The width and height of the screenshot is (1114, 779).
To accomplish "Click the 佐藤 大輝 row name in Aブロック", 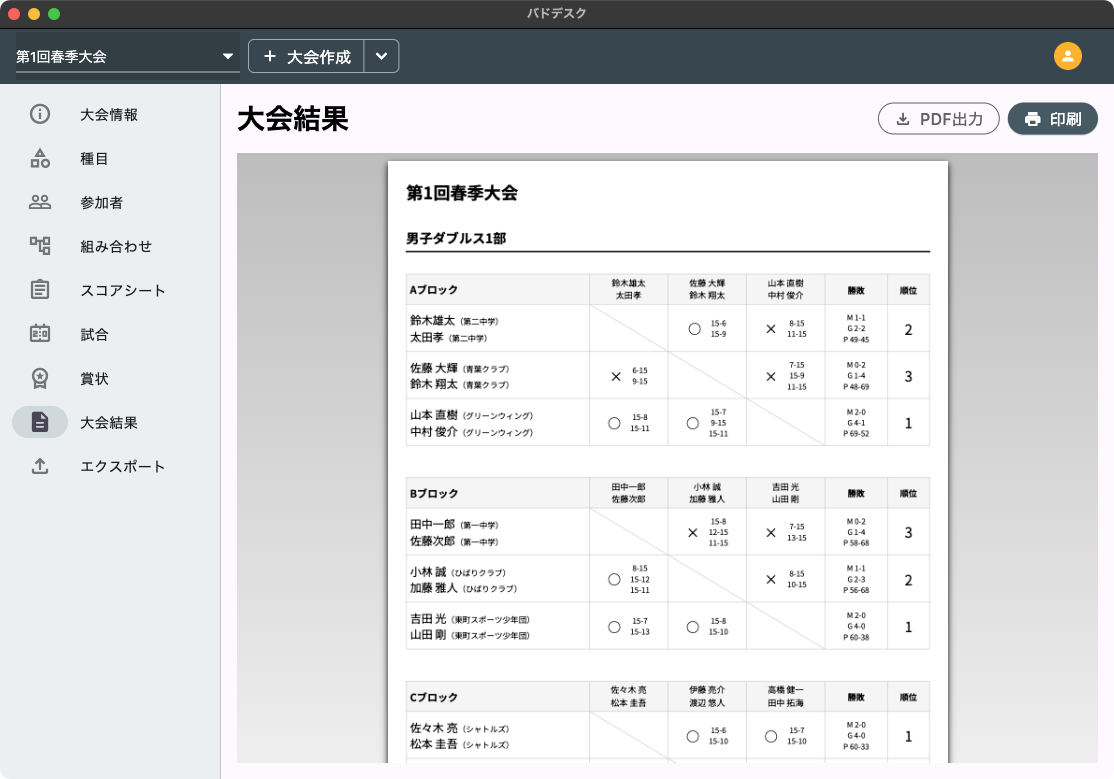I will point(434,368).
